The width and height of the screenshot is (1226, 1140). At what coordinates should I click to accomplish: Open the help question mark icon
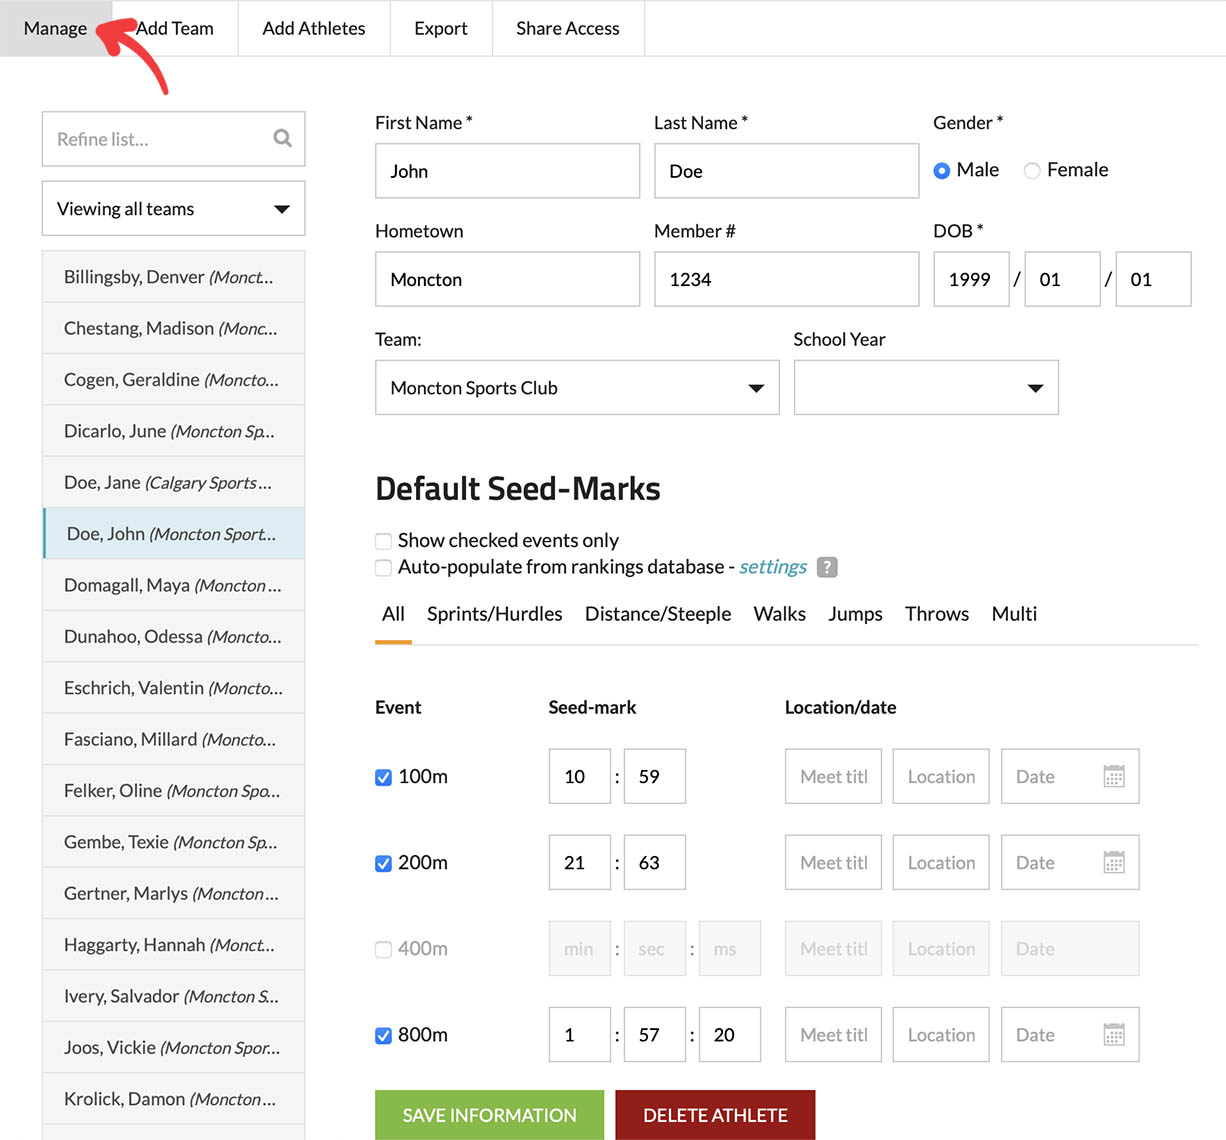(827, 567)
